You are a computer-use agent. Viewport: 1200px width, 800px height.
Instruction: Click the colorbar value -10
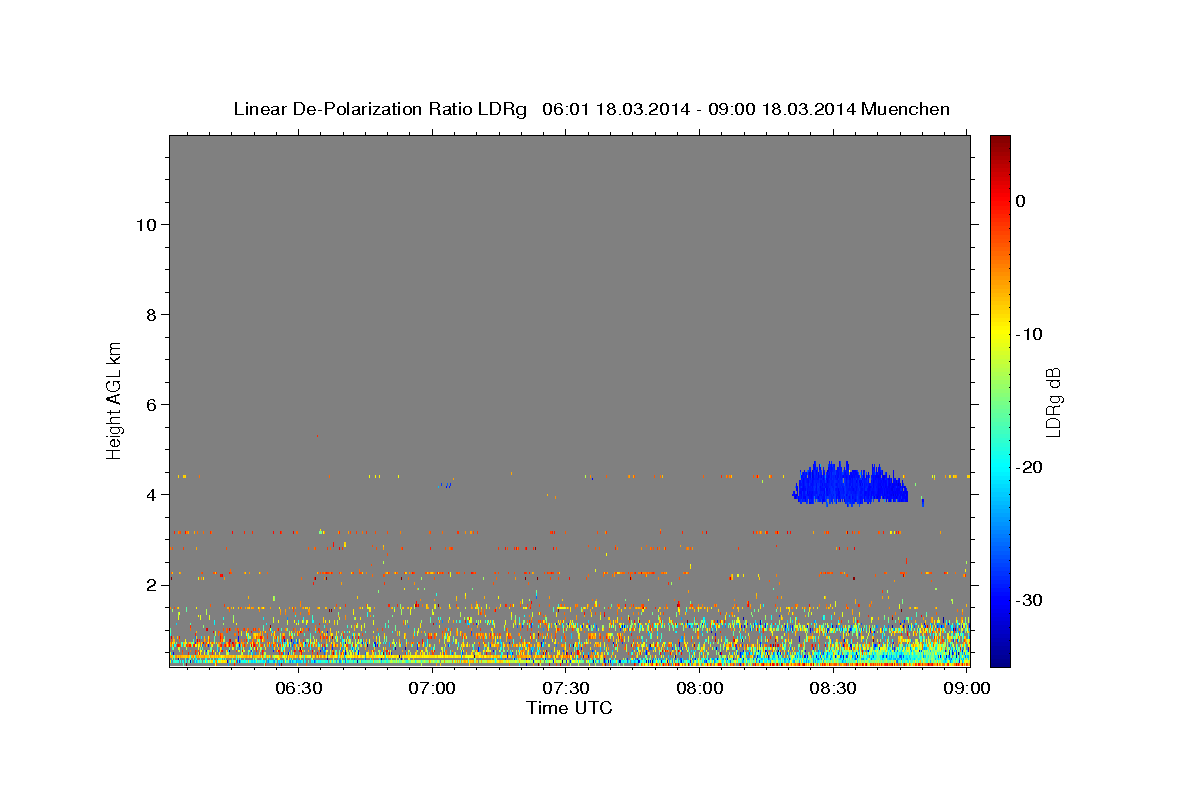point(1029,334)
